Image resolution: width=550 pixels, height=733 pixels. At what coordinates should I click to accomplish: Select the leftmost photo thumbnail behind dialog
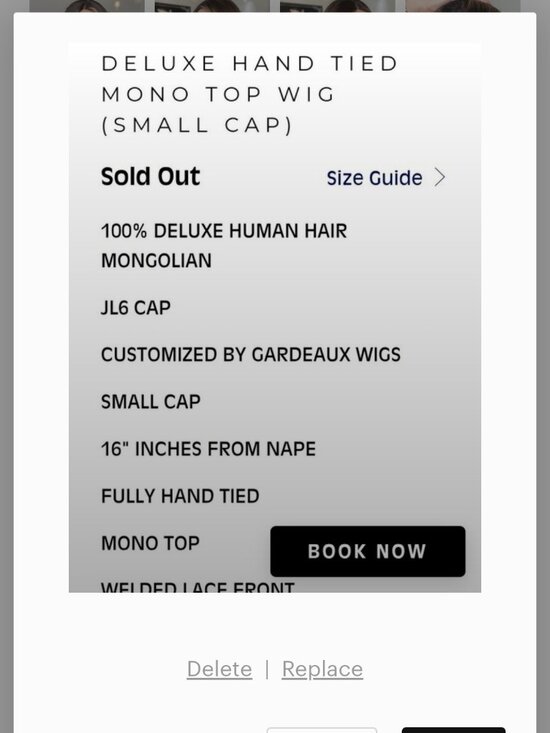86,6
